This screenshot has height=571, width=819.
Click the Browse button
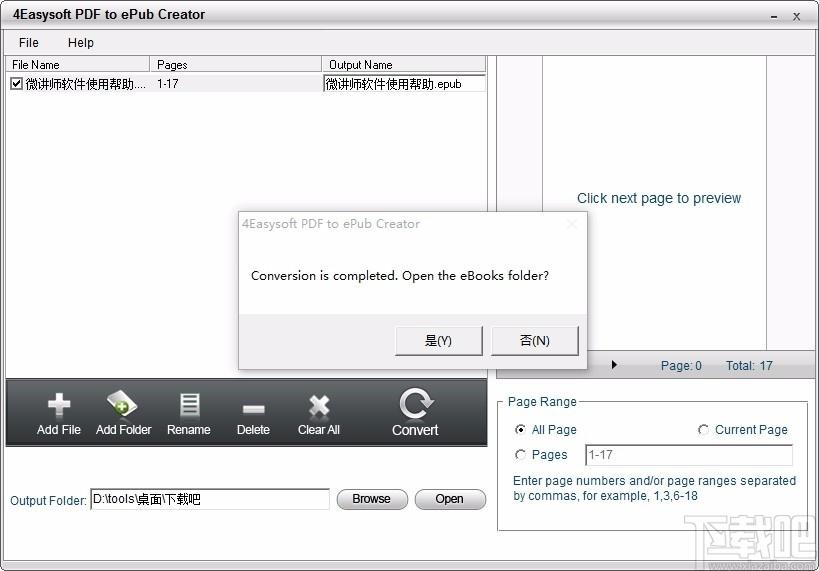coord(372,499)
